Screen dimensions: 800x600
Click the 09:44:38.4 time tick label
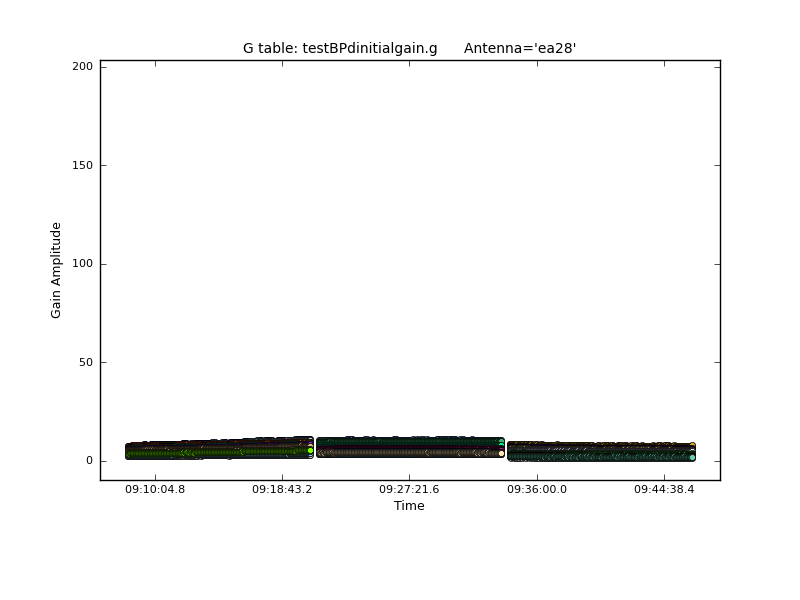tap(664, 489)
